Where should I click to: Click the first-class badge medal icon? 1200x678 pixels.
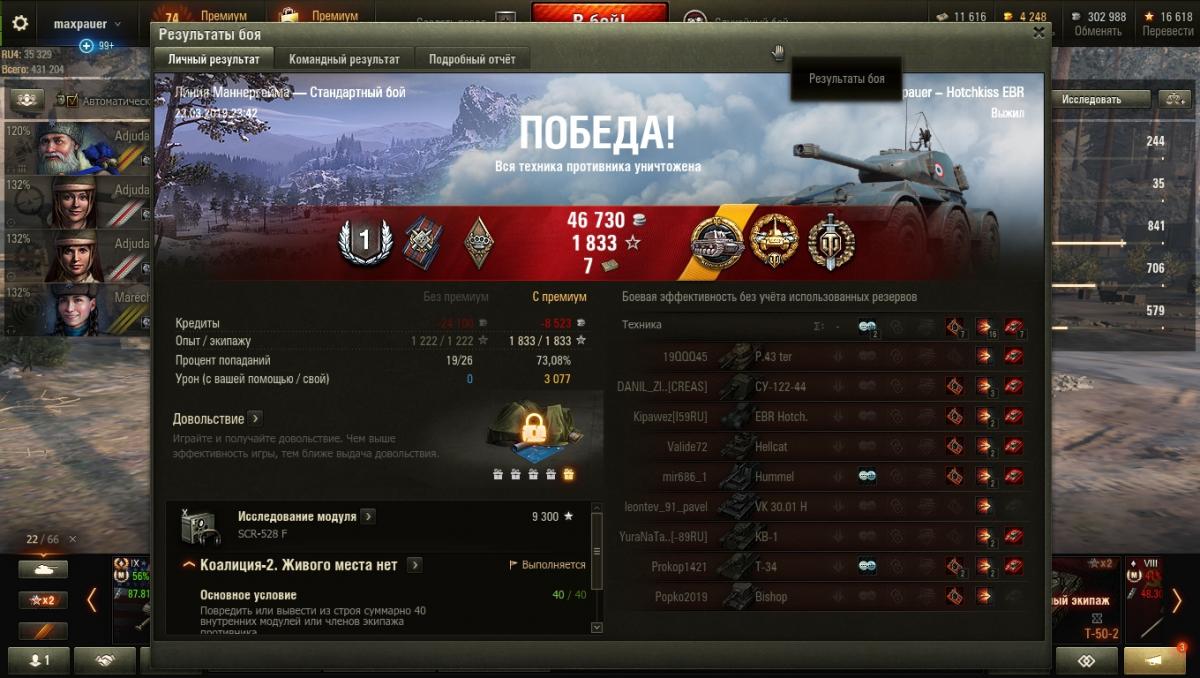365,241
